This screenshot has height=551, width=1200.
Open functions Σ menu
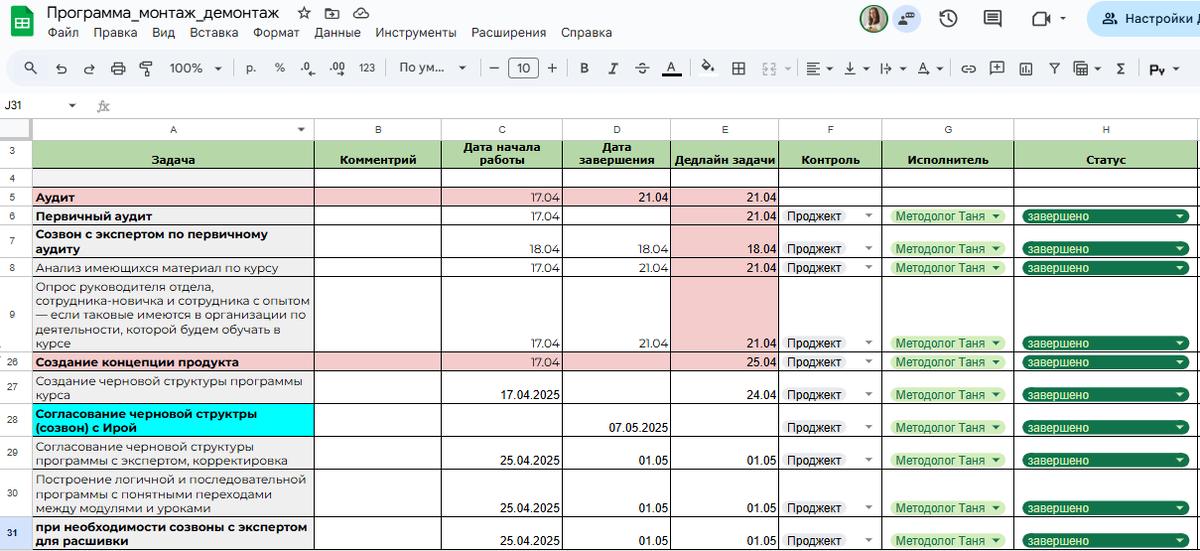pyautogui.click(x=1120, y=68)
